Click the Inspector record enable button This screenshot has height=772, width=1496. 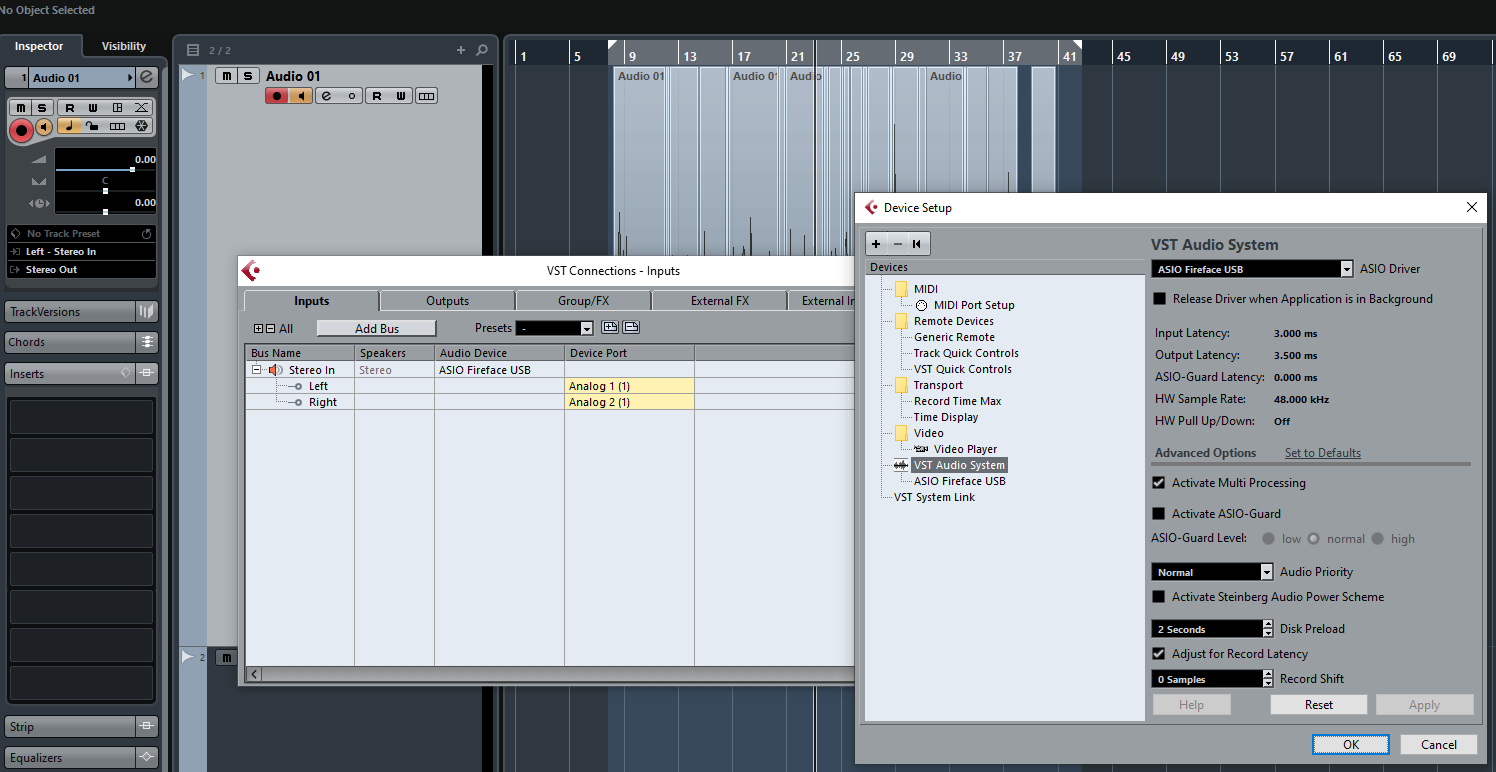click(x=21, y=130)
